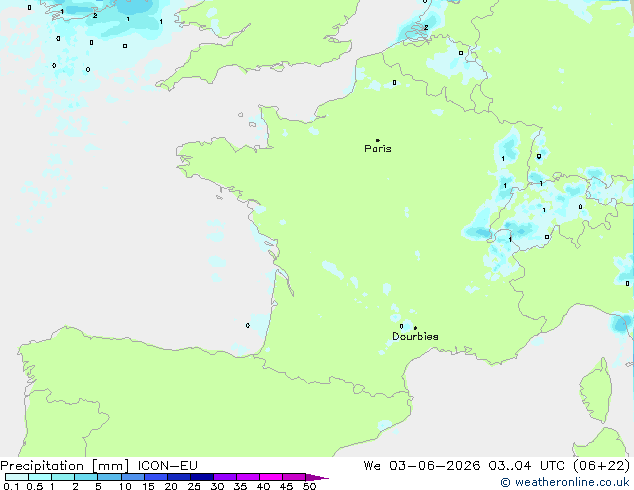The image size is (634, 490).
Task: Click the above-50 legend arrow tip
Action: pyautogui.click(x=317, y=477)
